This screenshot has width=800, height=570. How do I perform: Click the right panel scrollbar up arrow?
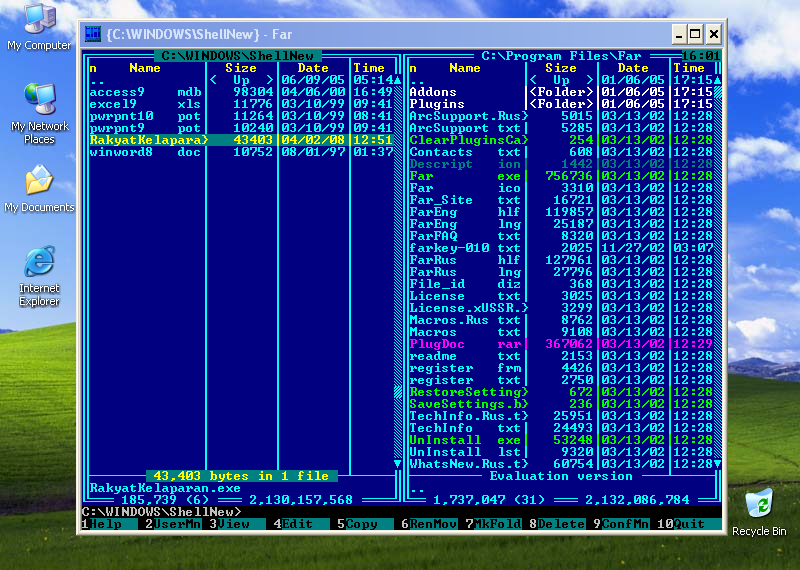(x=718, y=80)
